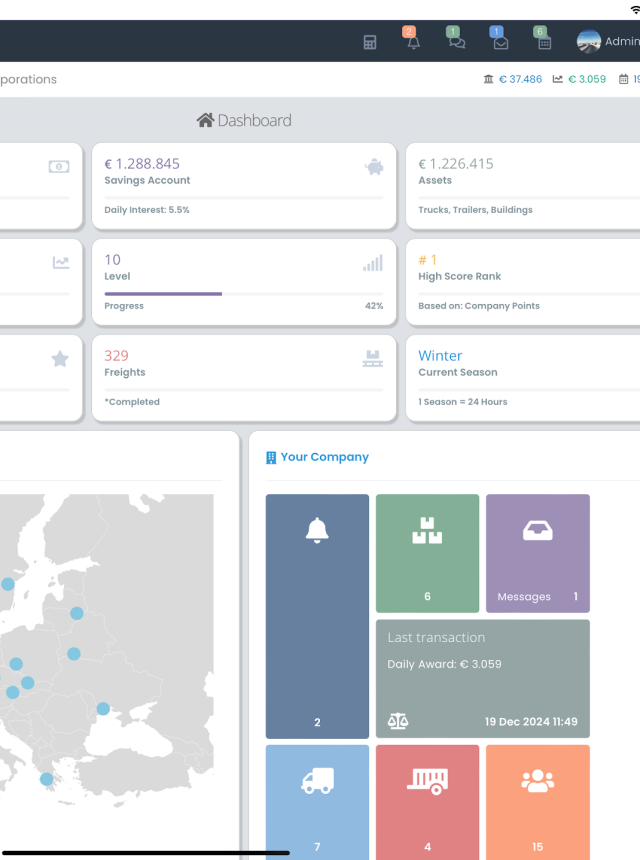The width and height of the screenshot is (640, 860).
Task: Click the Level 10 value
Action: point(112,259)
